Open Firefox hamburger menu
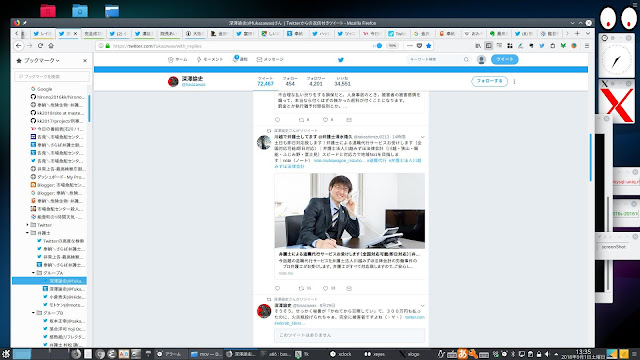Image resolution: width=640 pixels, height=360 pixels. pos(587,46)
